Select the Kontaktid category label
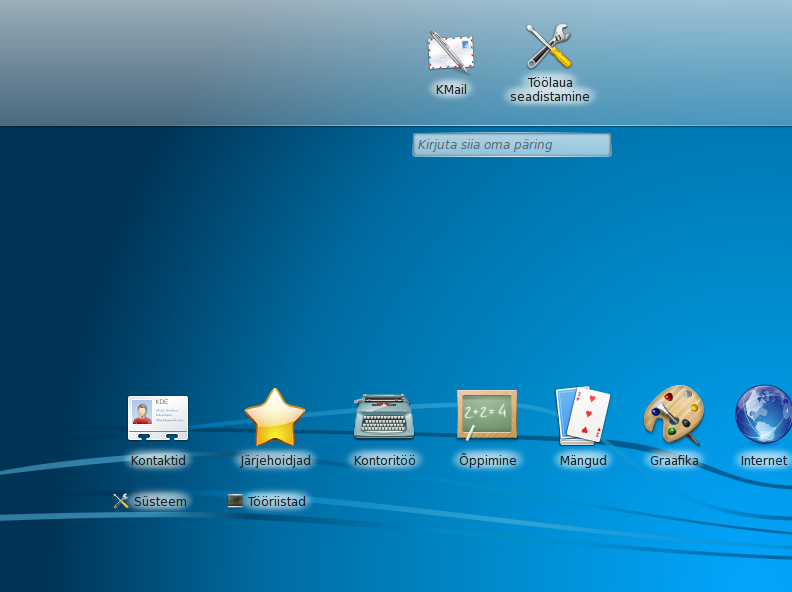The width and height of the screenshot is (792, 592). [x=158, y=461]
